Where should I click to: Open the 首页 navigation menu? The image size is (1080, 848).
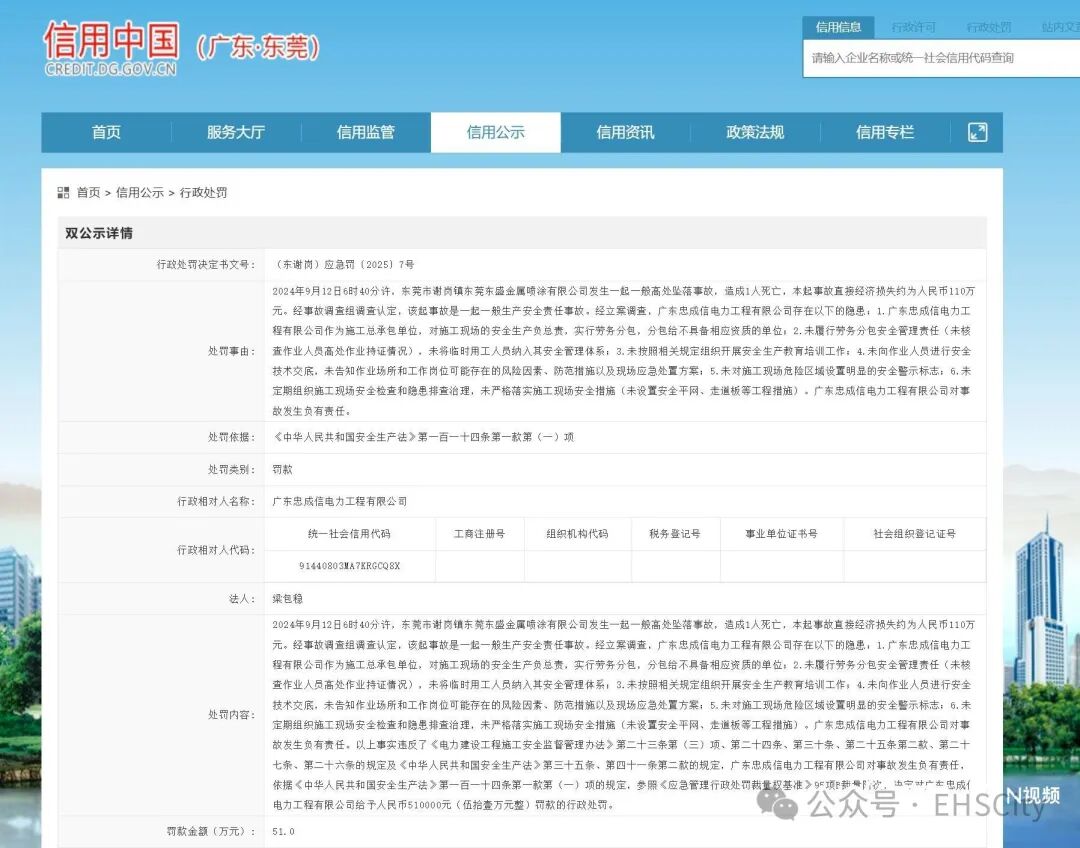click(x=106, y=132)
